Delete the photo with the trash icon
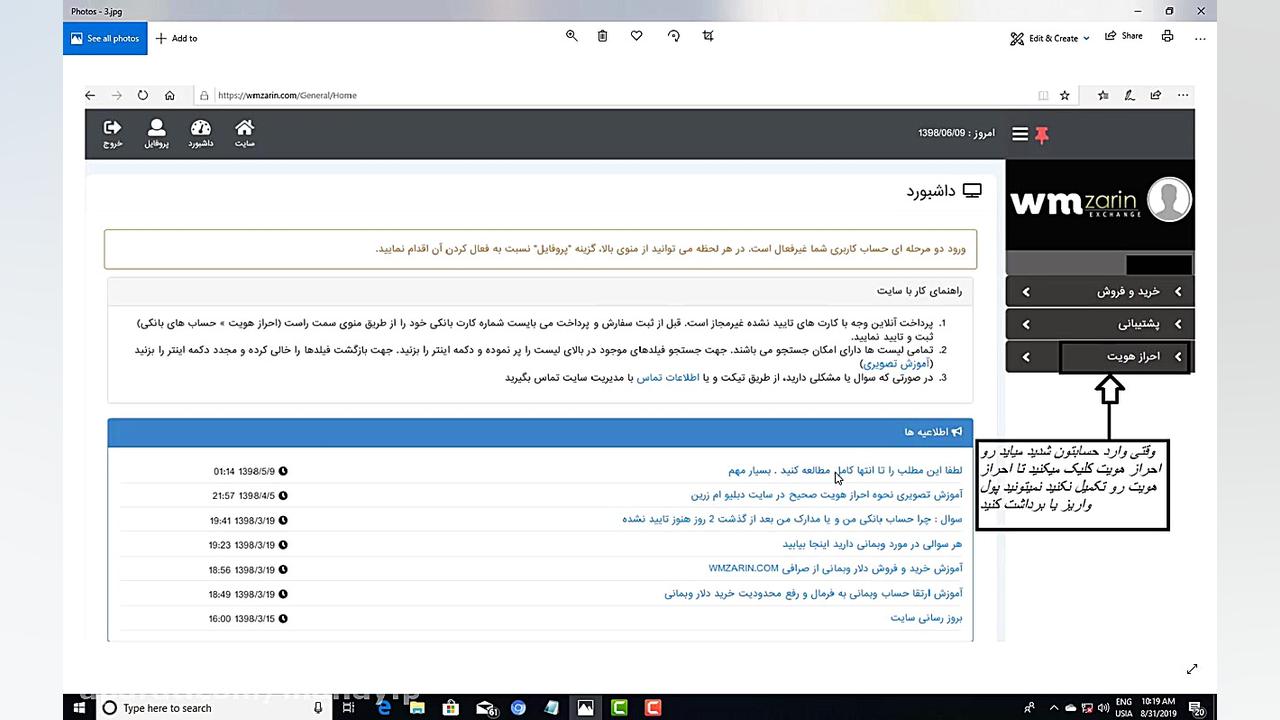1280x720 pixels. [x=602, y=36]
